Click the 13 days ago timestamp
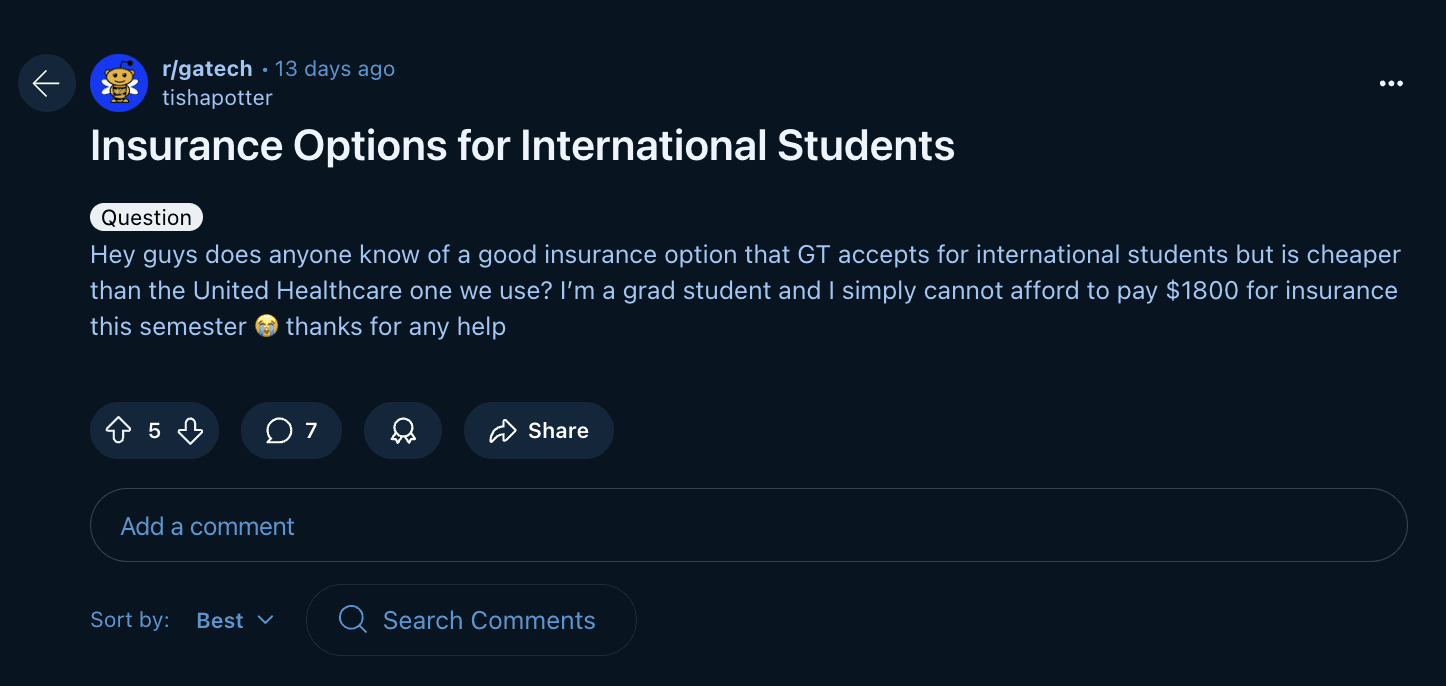The height and width of the screenshot is (686, 1446). coord(335,69)
